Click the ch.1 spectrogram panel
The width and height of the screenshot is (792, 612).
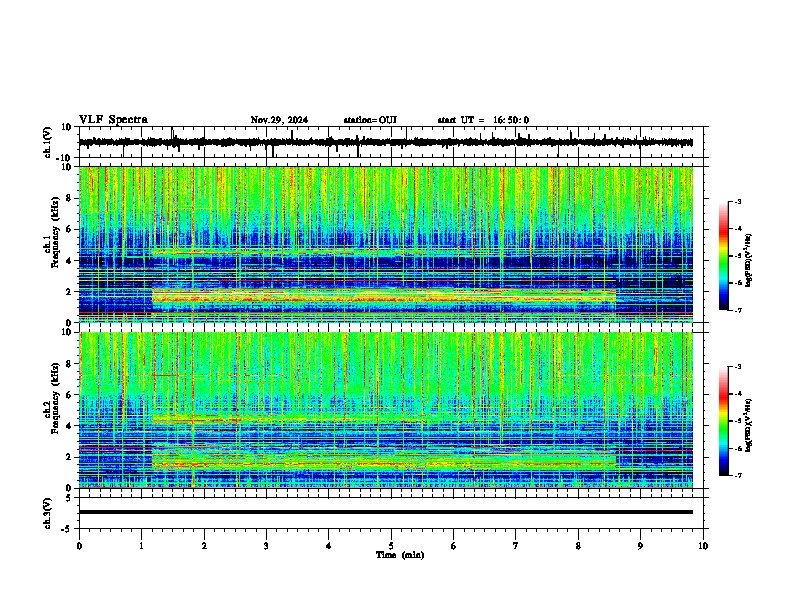tap(386, 244)
